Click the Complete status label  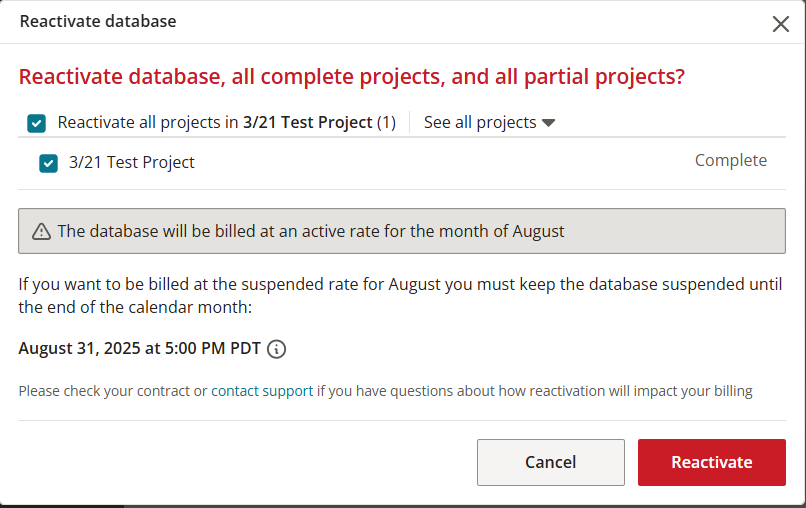pyautogui.click(x=730, y=160)
